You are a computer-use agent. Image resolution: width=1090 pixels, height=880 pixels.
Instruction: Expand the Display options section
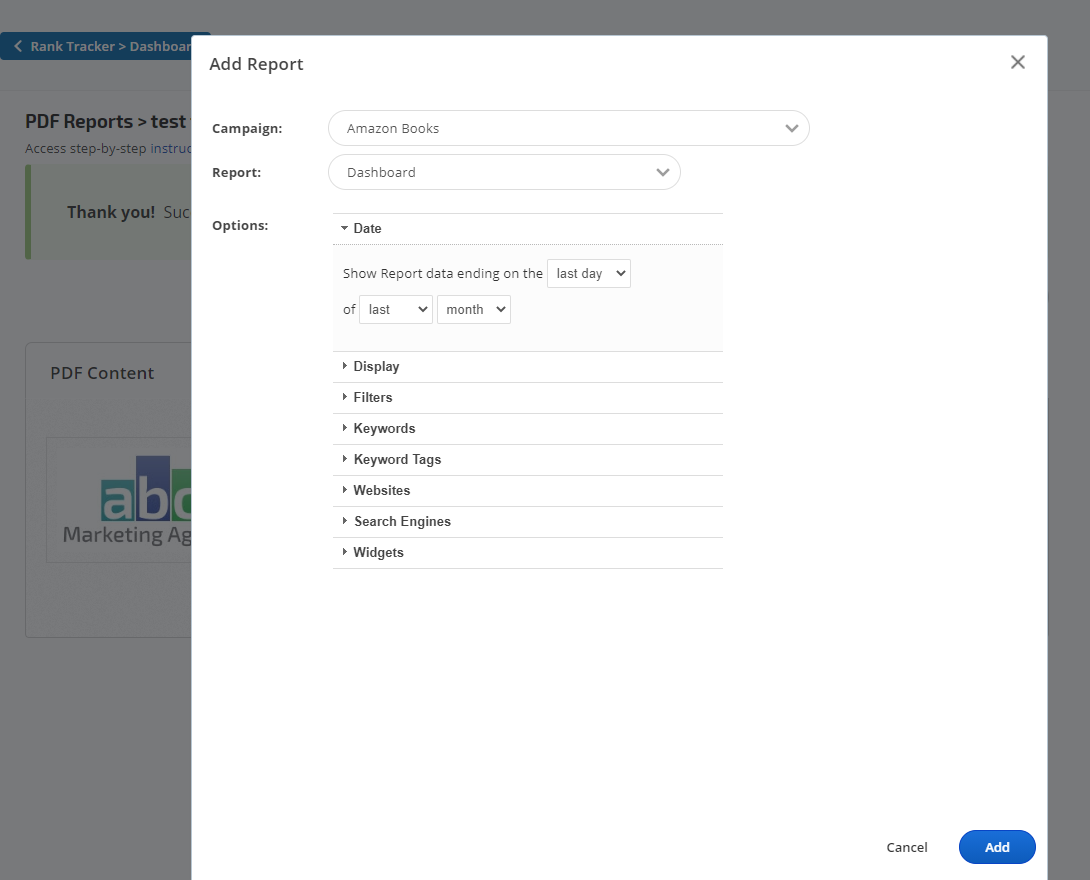click(376, 366)
